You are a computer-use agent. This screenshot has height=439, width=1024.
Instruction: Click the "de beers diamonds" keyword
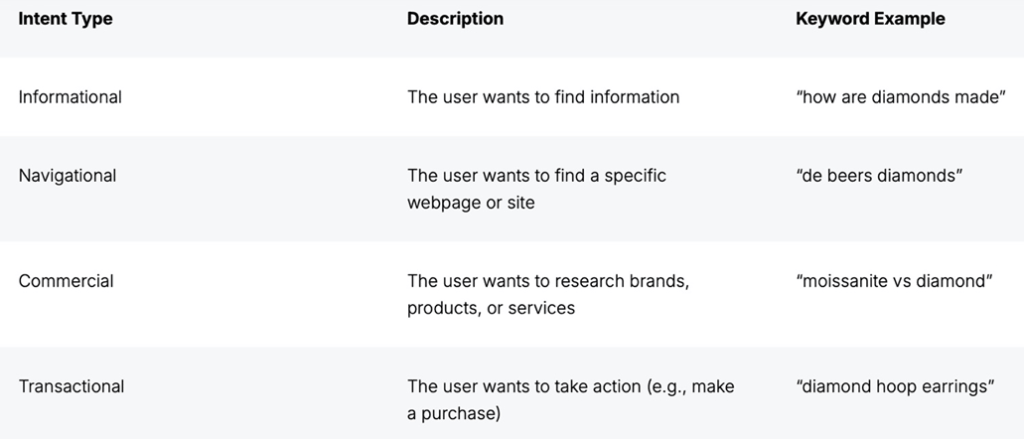(x=879, y=176)
